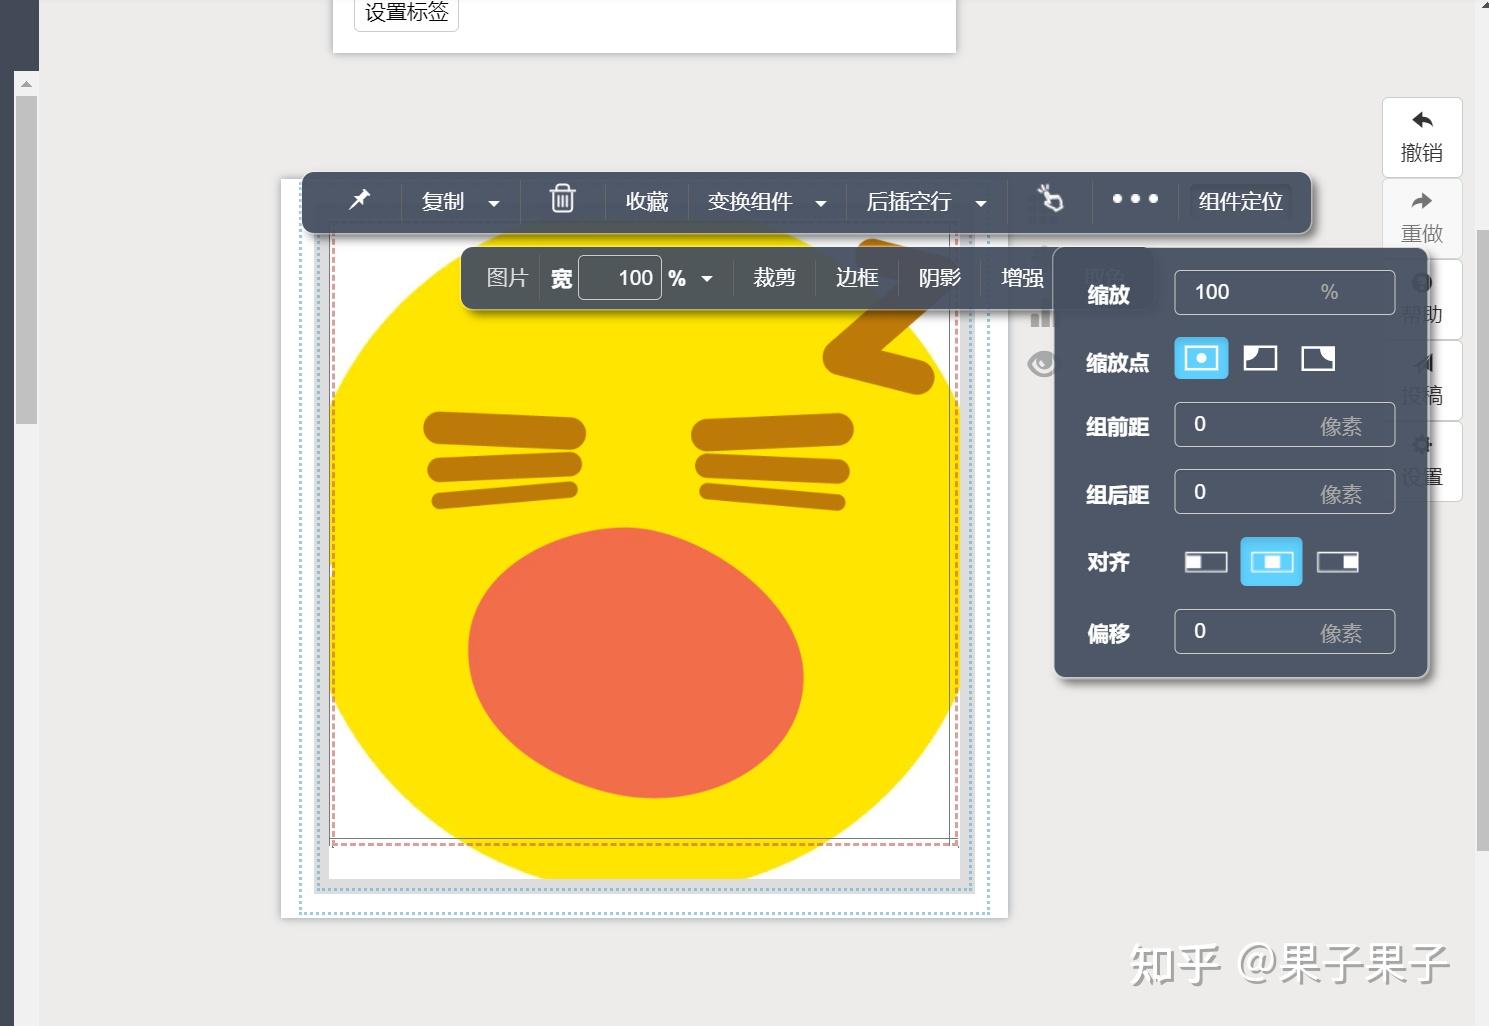Click the left scrollbar up arrow
The width and height of the screenshot is (1489, 1026).
26,85
